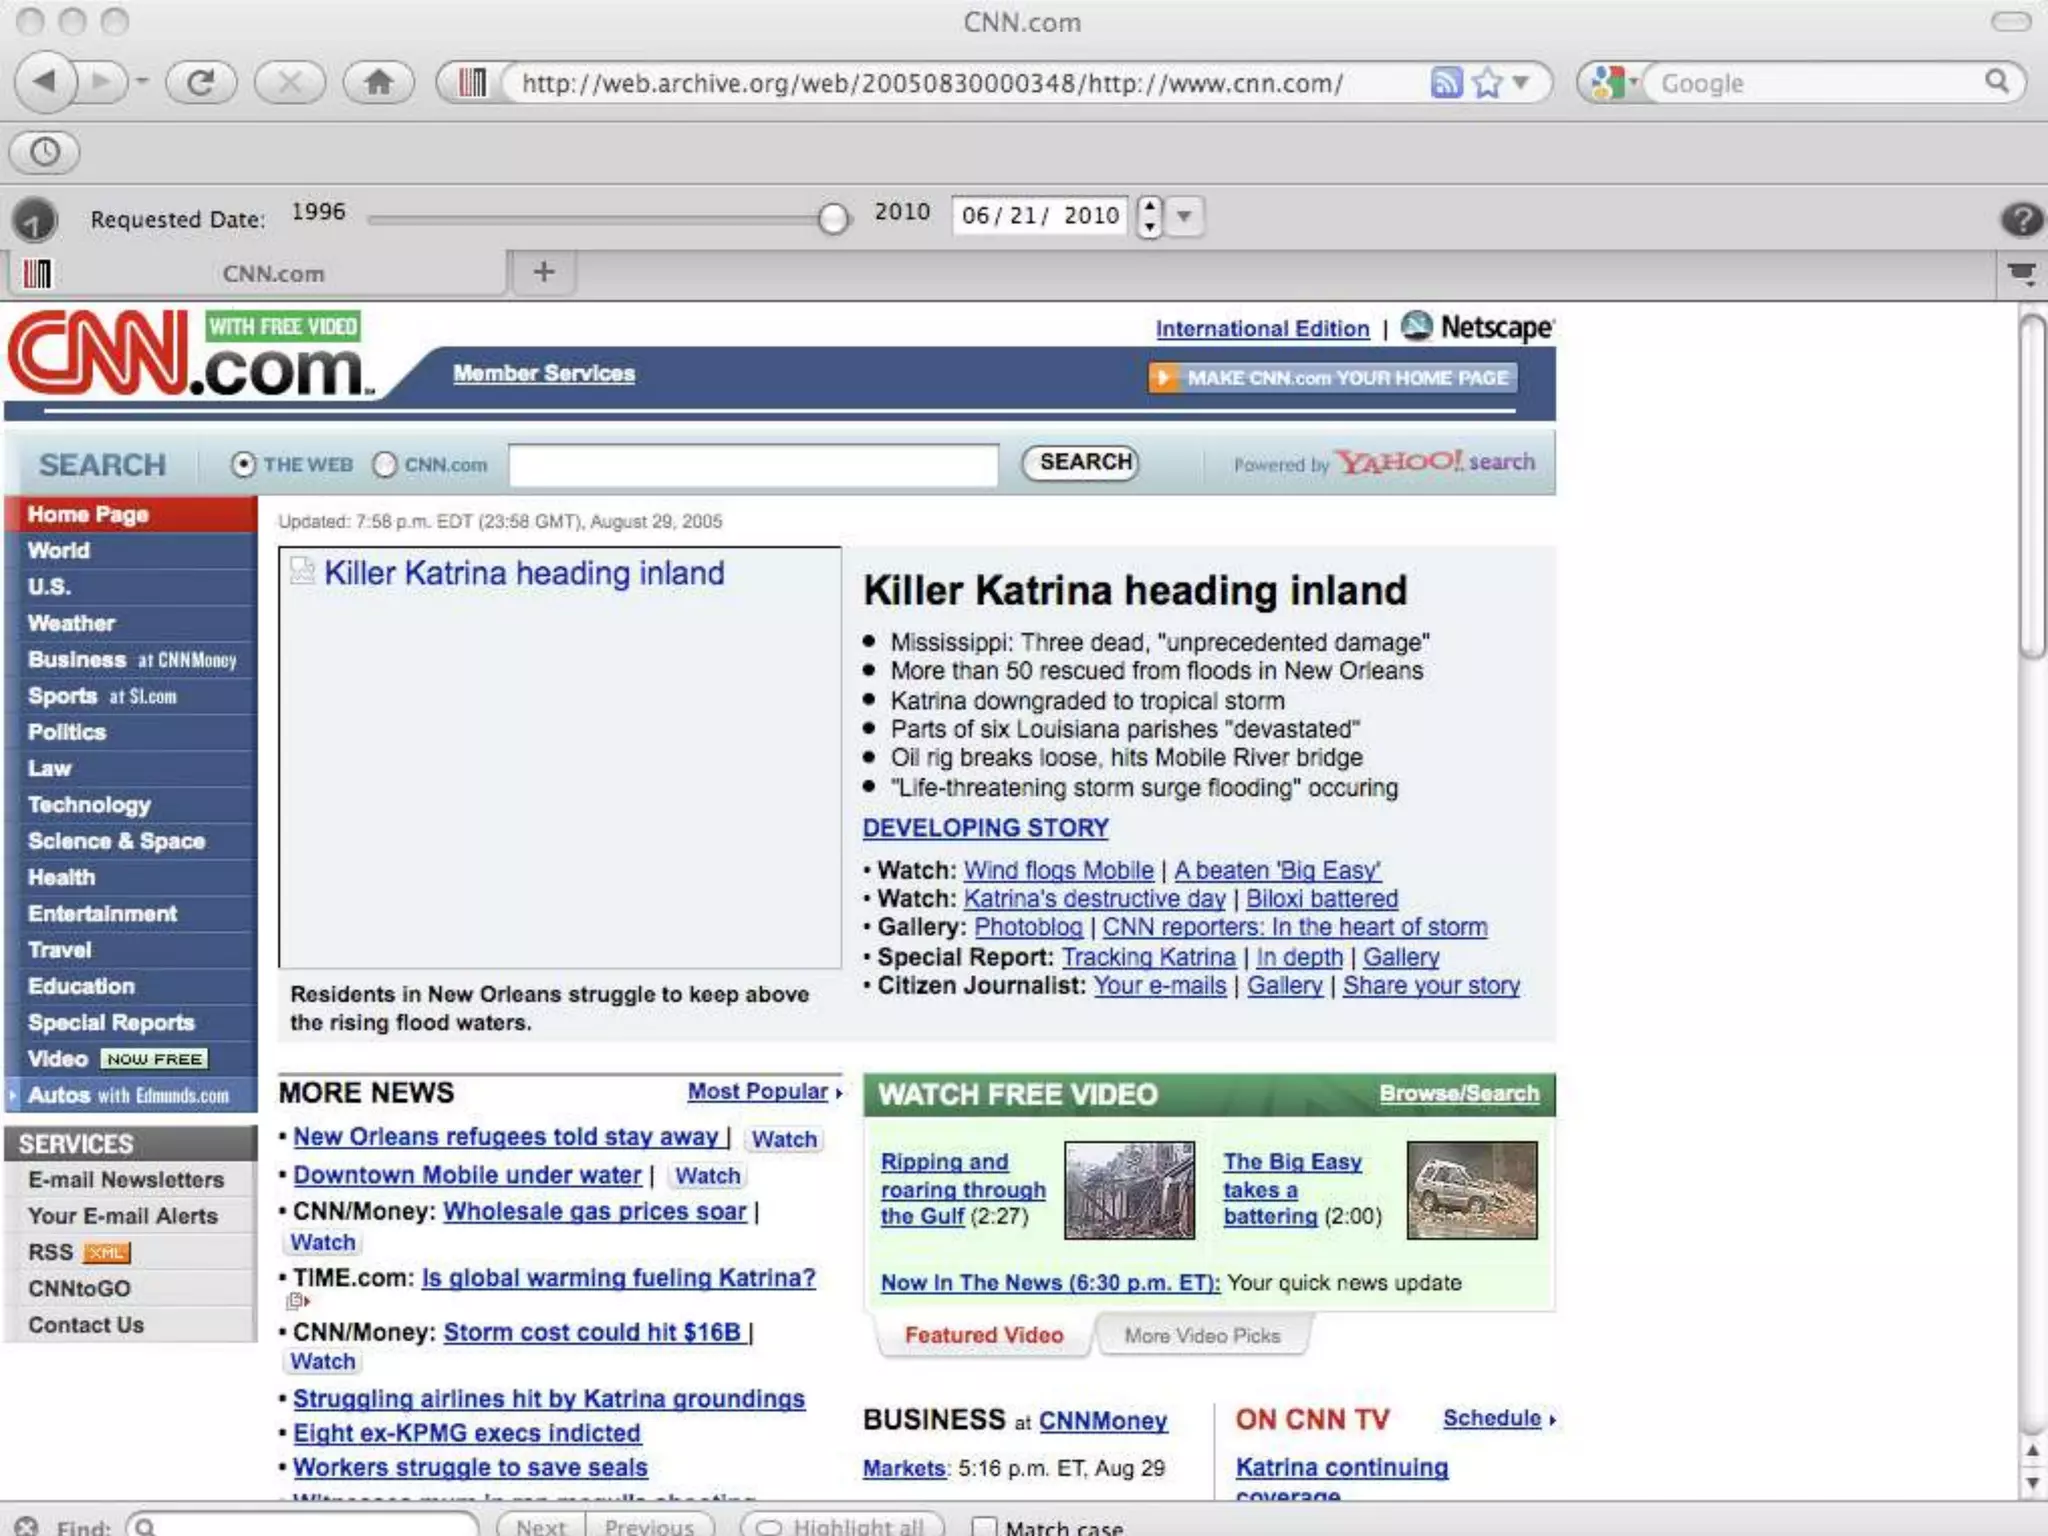Screen dimensions: 2048x1536
Task: Select THE WEB search radio button
Action: coord(243,465)
